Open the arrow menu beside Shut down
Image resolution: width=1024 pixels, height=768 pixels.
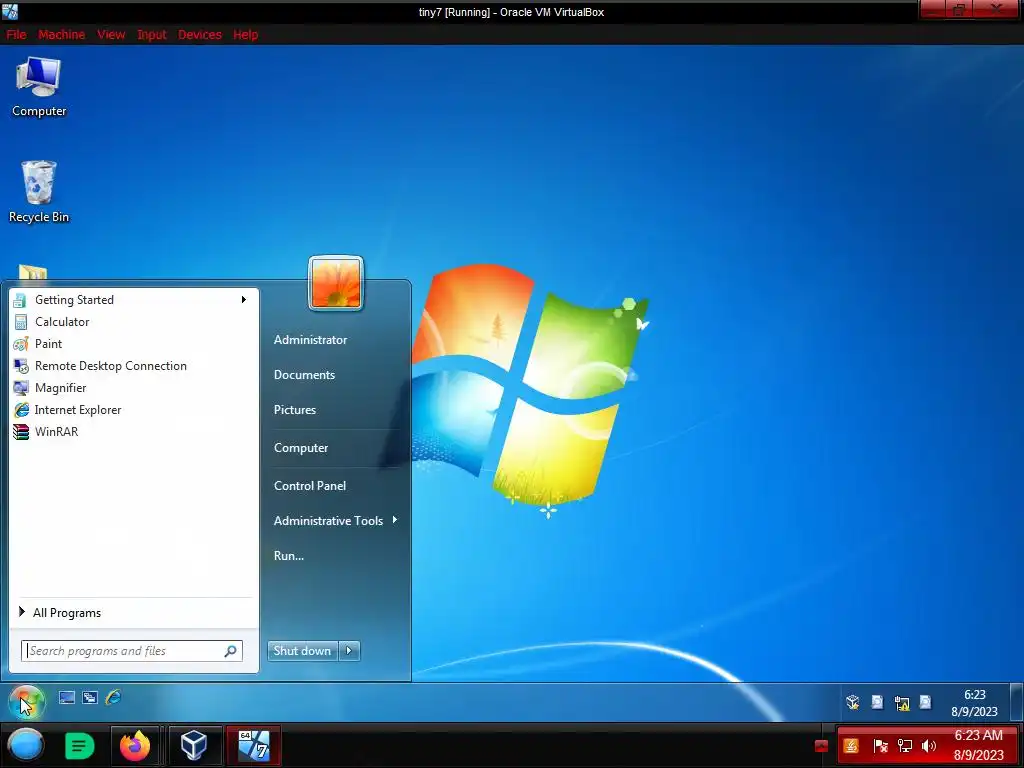pyautogui.click(x=349, y=651)
